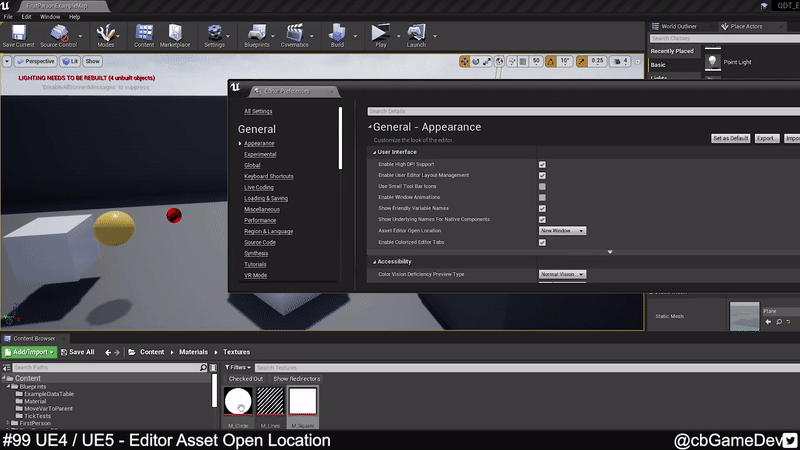Screen dimensions: 800x450
Task: Select the rotate gizmo mode in viewport
Action: click(476, 61)
